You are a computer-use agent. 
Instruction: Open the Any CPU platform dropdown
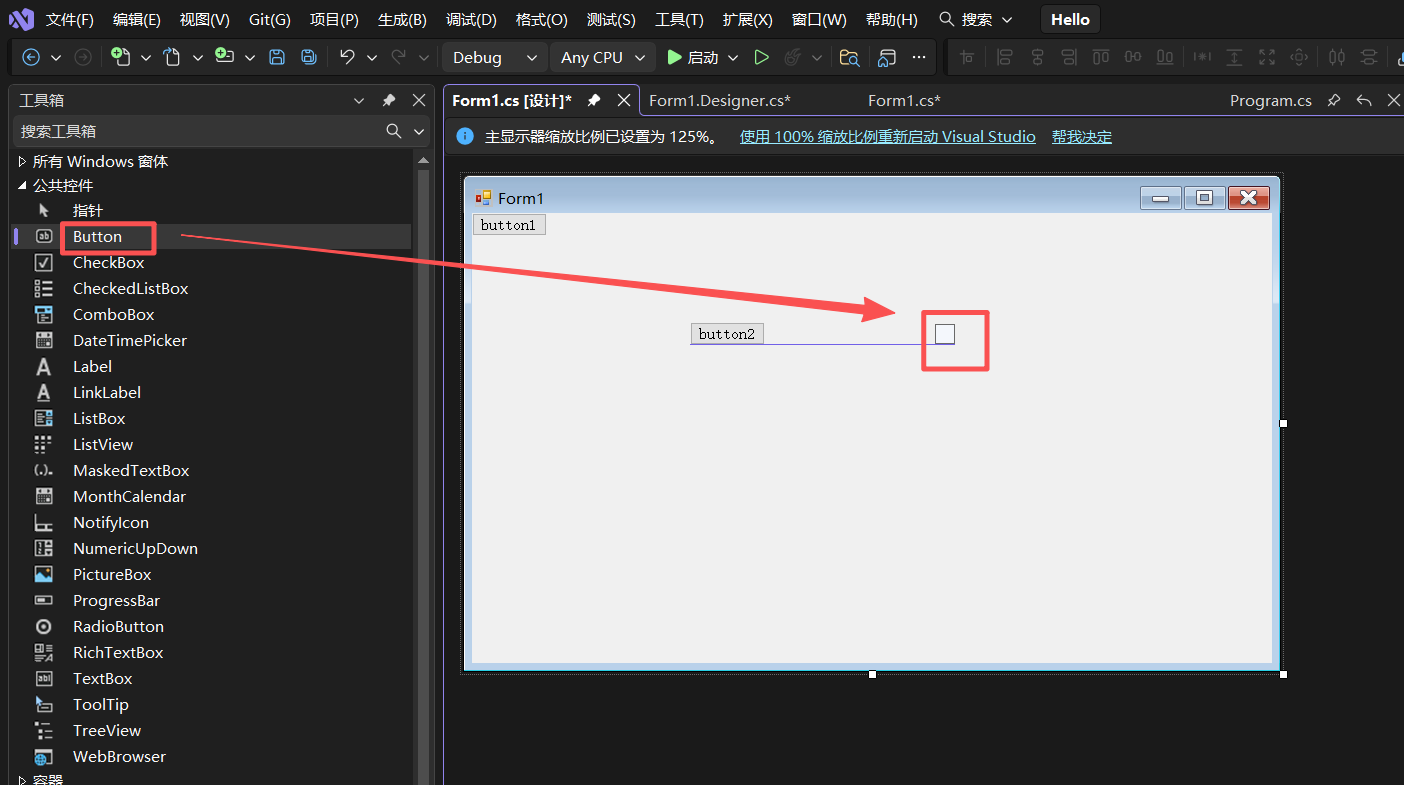[603, 58]
